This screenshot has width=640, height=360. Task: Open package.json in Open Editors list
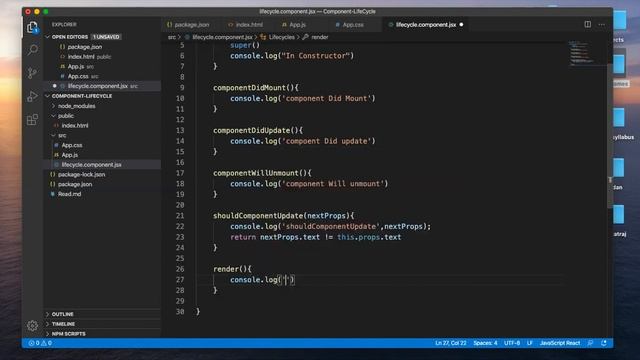[84, 47]
